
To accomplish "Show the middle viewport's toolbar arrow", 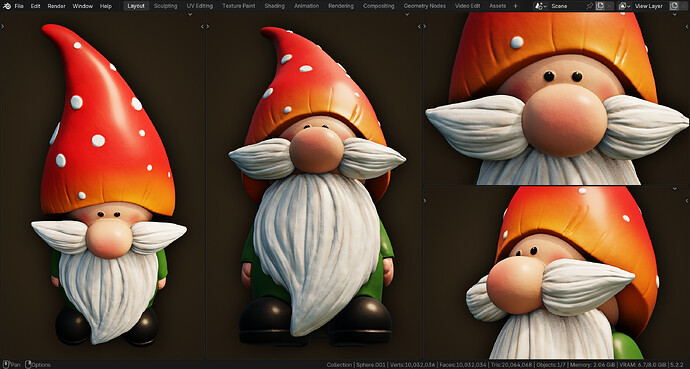I will point(208,26).
